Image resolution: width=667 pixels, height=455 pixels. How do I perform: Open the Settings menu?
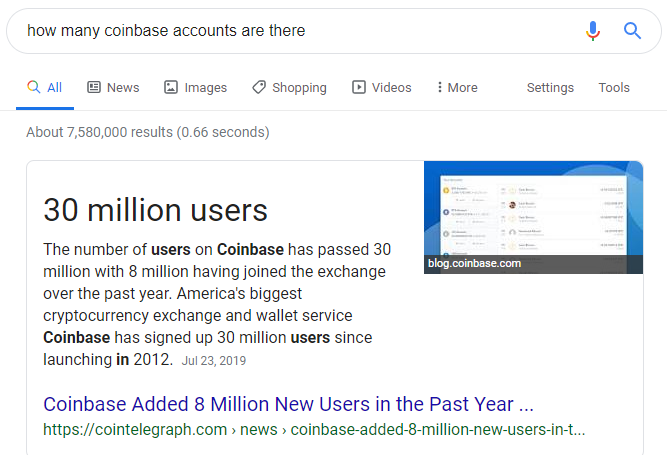(550, 88)
